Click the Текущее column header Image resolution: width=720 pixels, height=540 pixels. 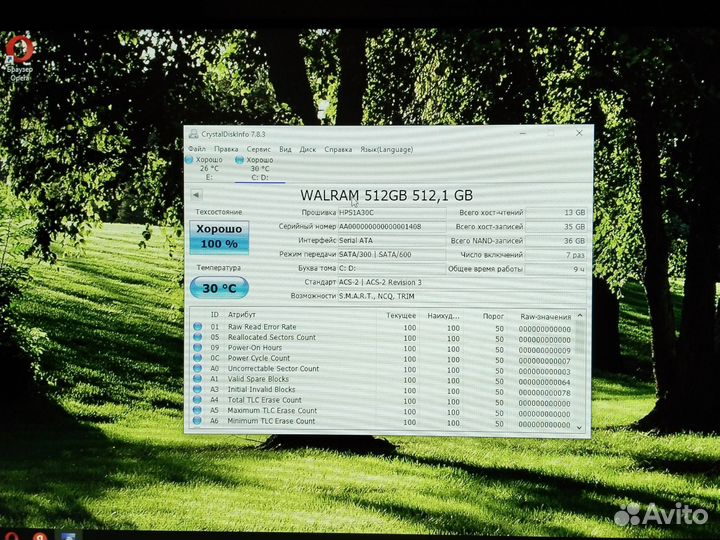[x=401, y=315]
